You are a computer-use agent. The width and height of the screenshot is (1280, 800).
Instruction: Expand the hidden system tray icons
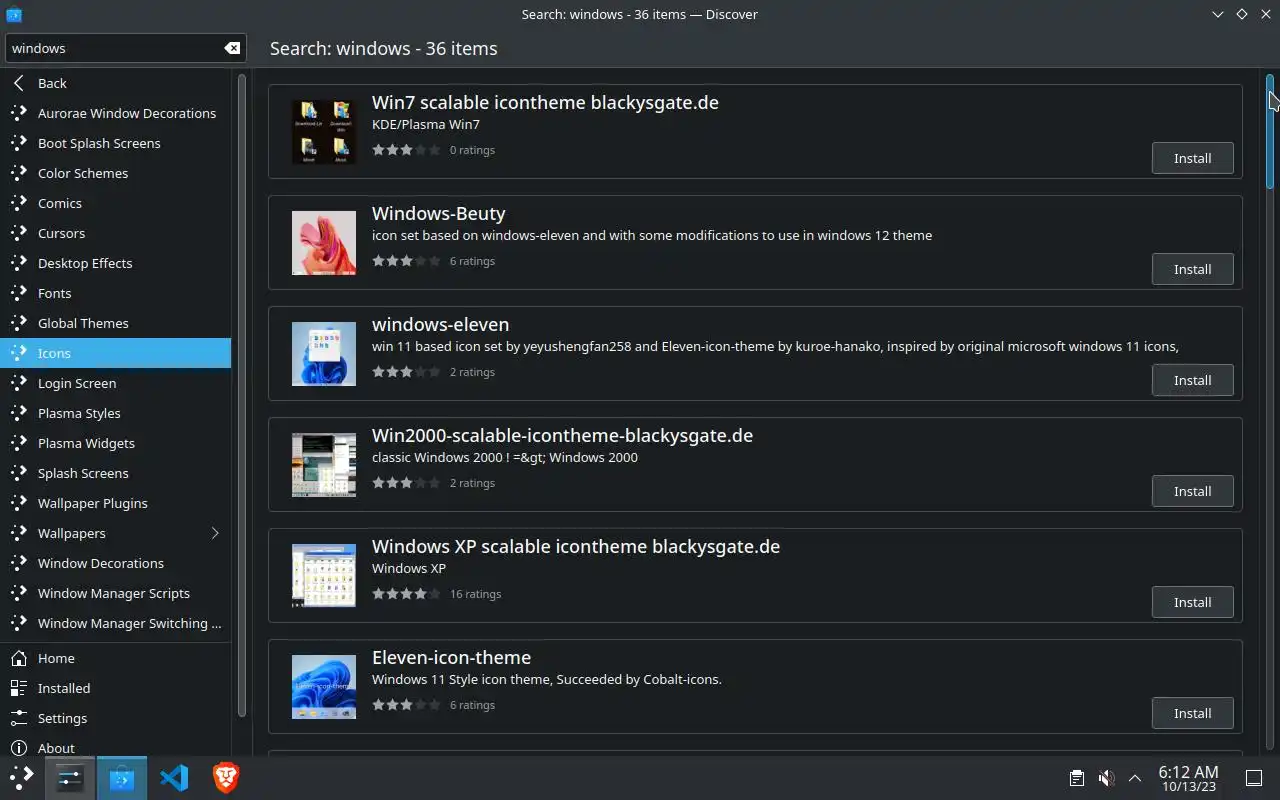click(x=1135, y=778)
